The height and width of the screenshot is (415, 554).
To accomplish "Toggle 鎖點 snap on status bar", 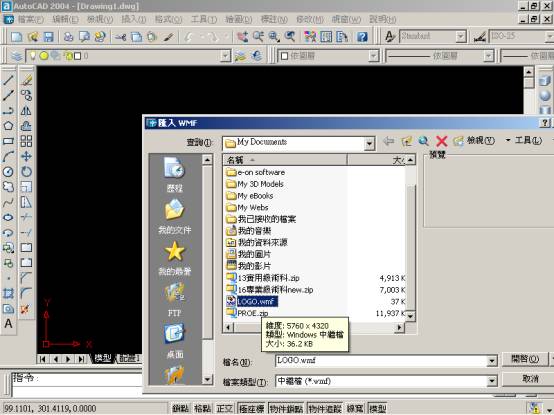I will [181, 409].
